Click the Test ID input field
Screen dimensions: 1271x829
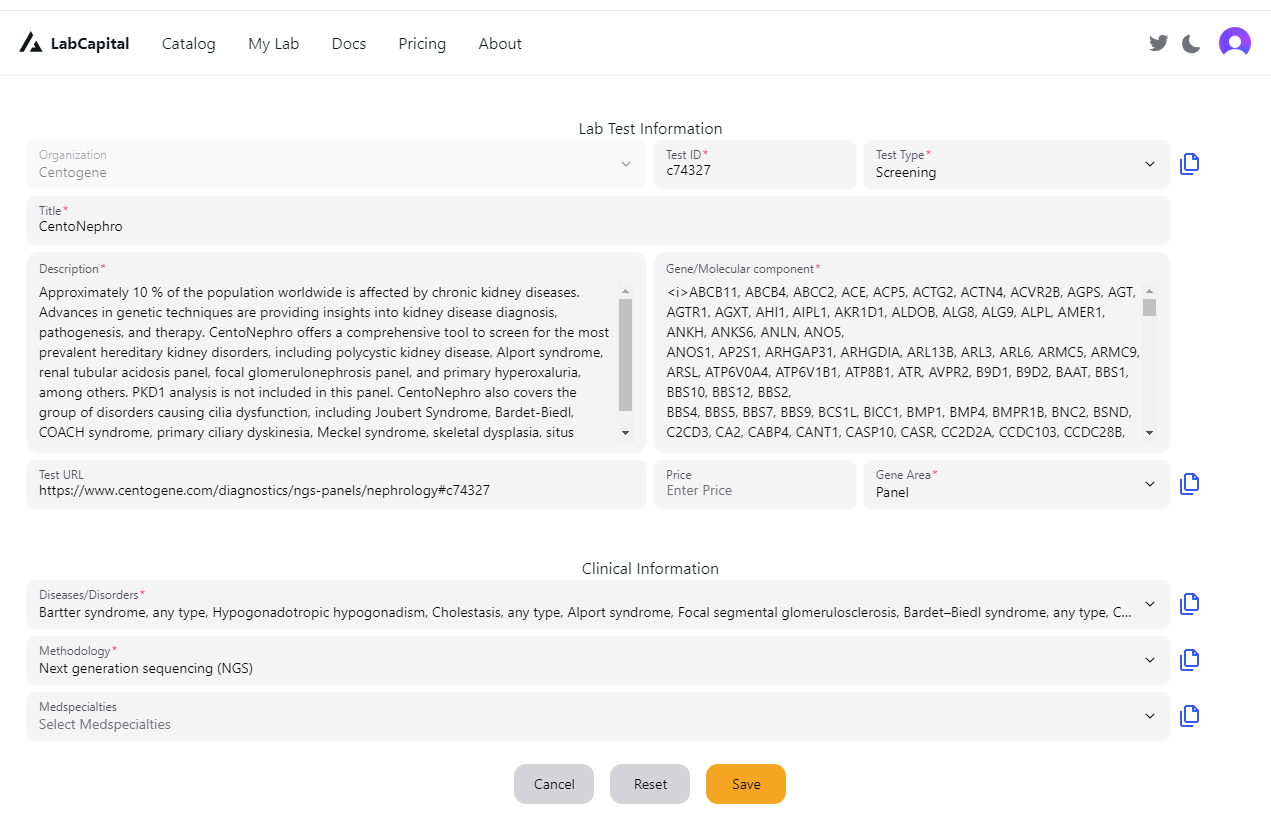[755, 164]
